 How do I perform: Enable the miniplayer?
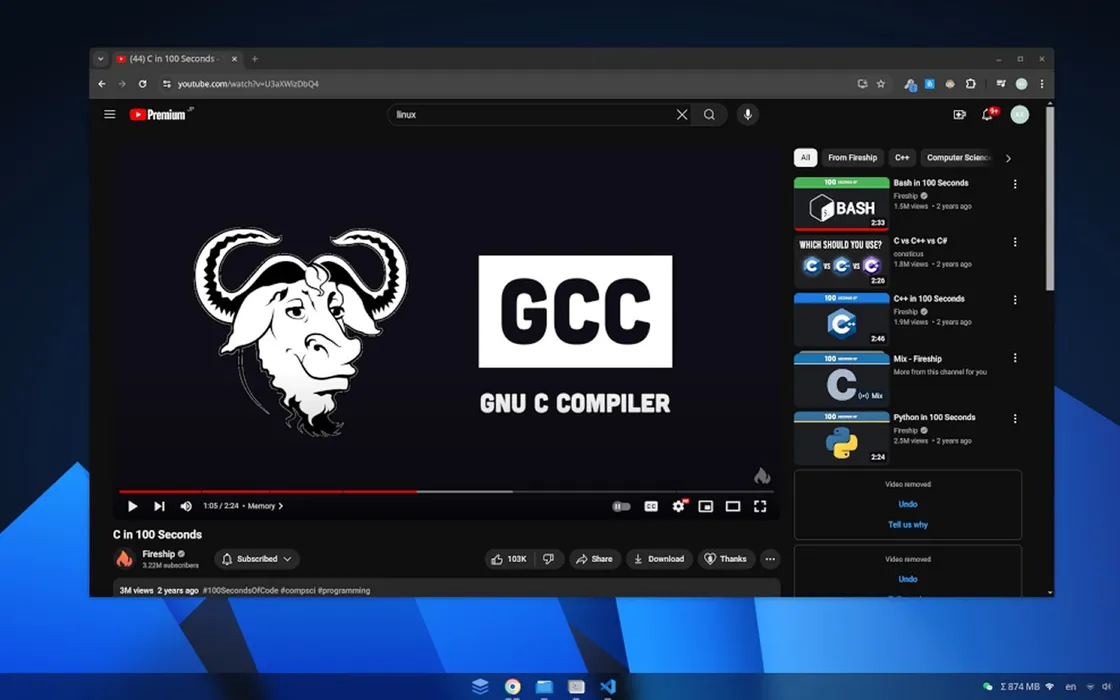(x=706, y=506)
